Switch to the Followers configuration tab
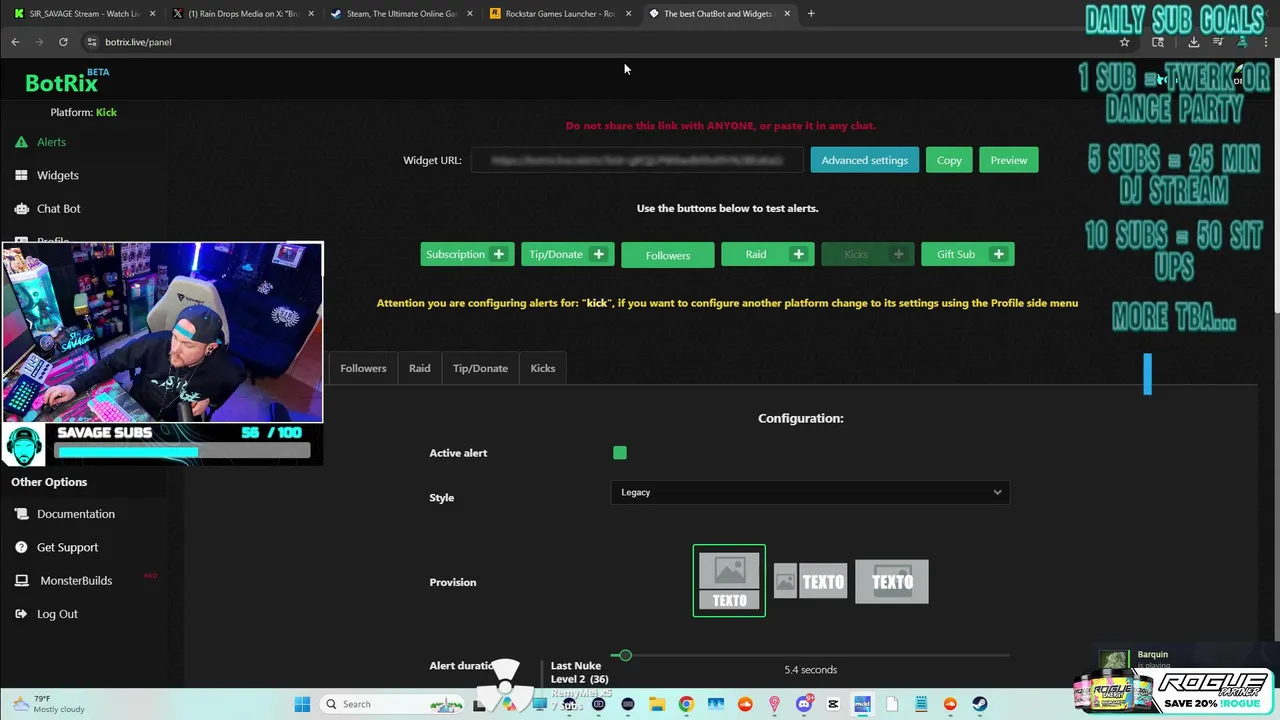 click(363, 368)
